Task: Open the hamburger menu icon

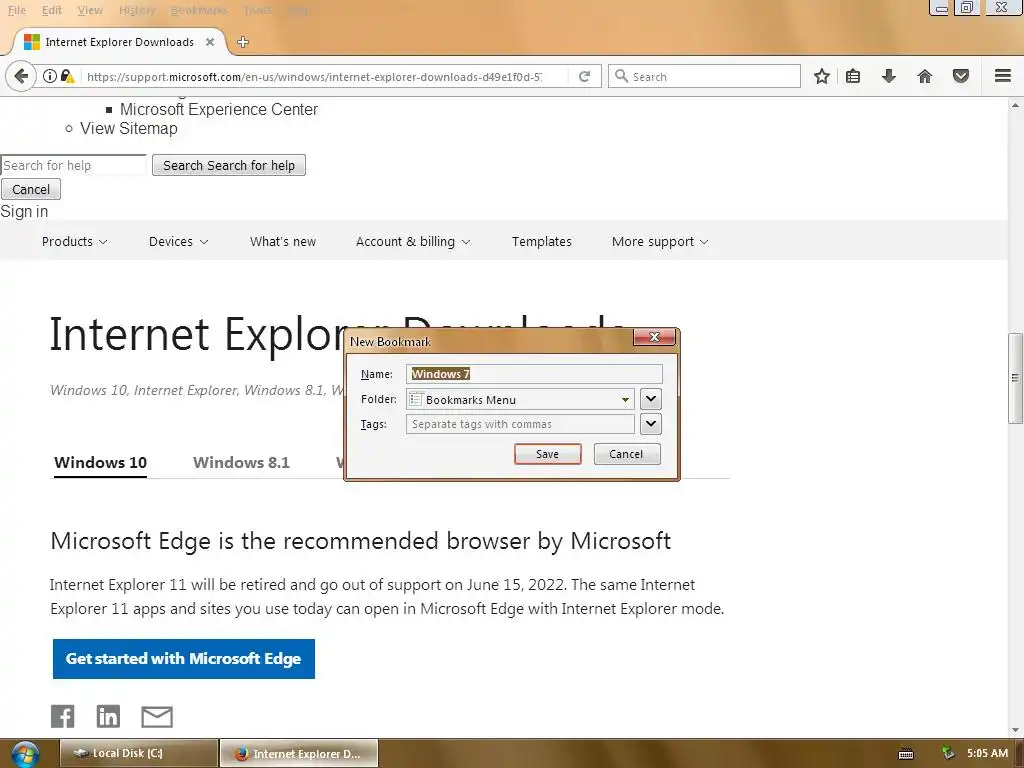Action: [1003, 76]
